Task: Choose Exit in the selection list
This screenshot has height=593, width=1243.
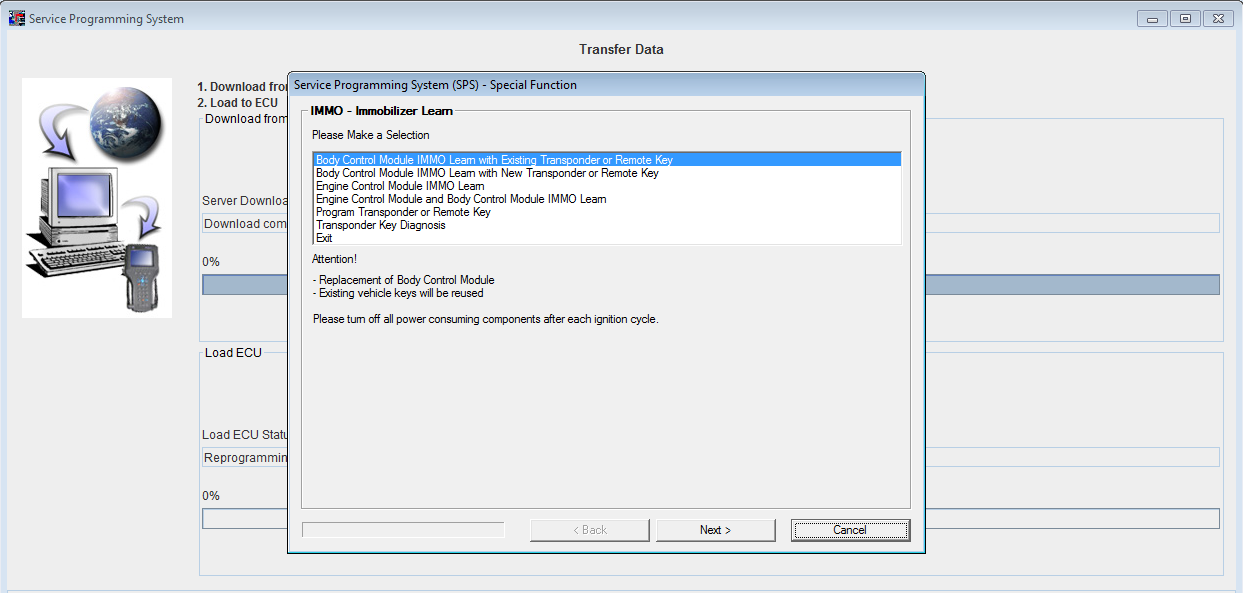Action: 607,238
